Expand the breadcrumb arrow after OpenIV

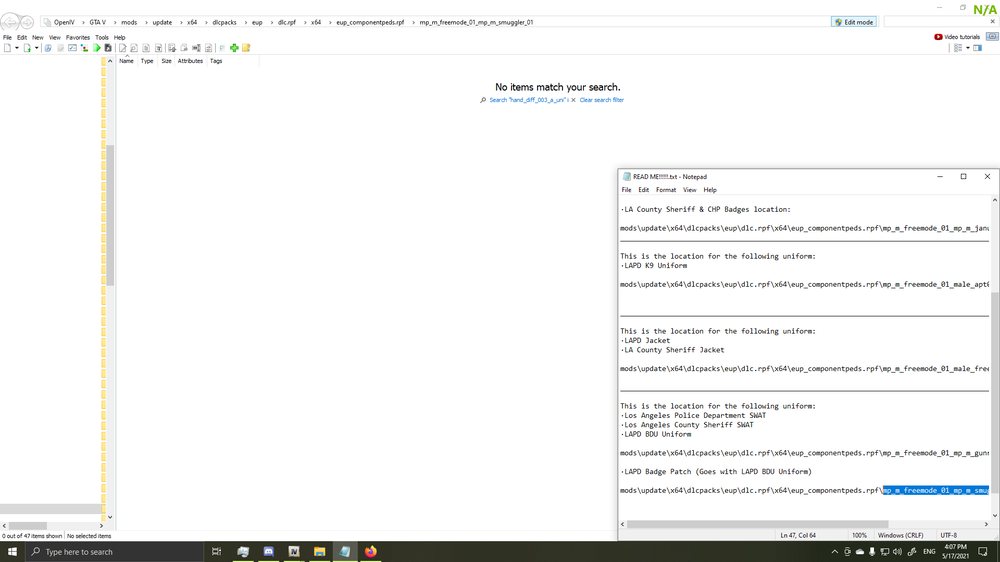[82, 22]
